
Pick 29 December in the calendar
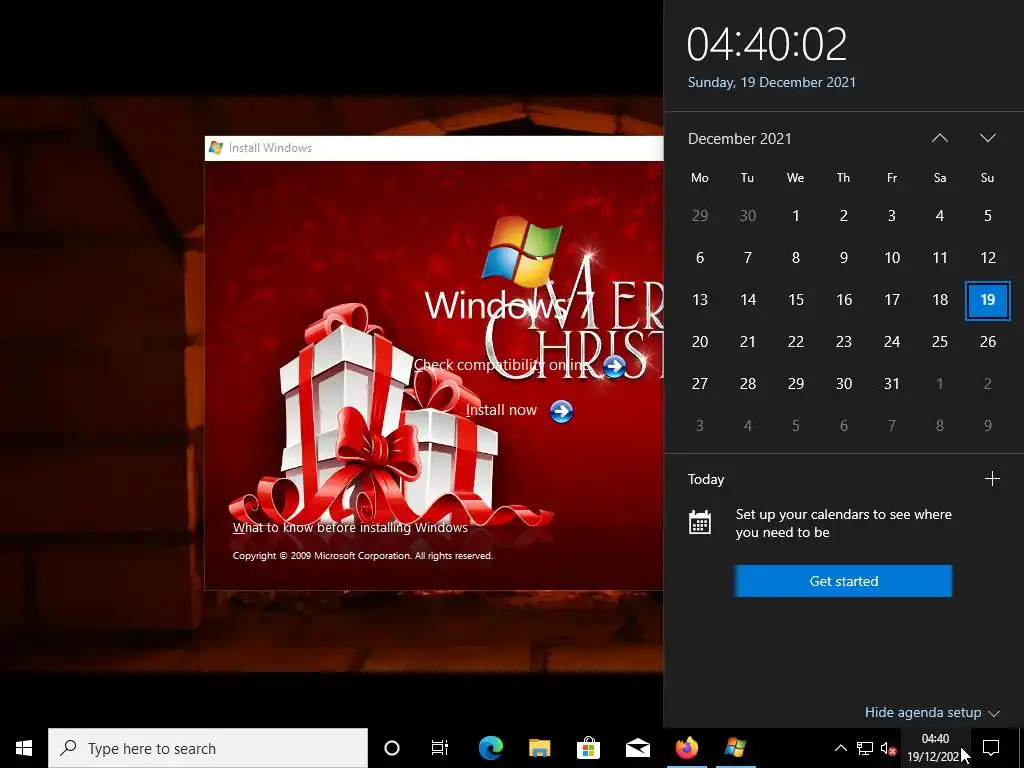coord(795,383)
